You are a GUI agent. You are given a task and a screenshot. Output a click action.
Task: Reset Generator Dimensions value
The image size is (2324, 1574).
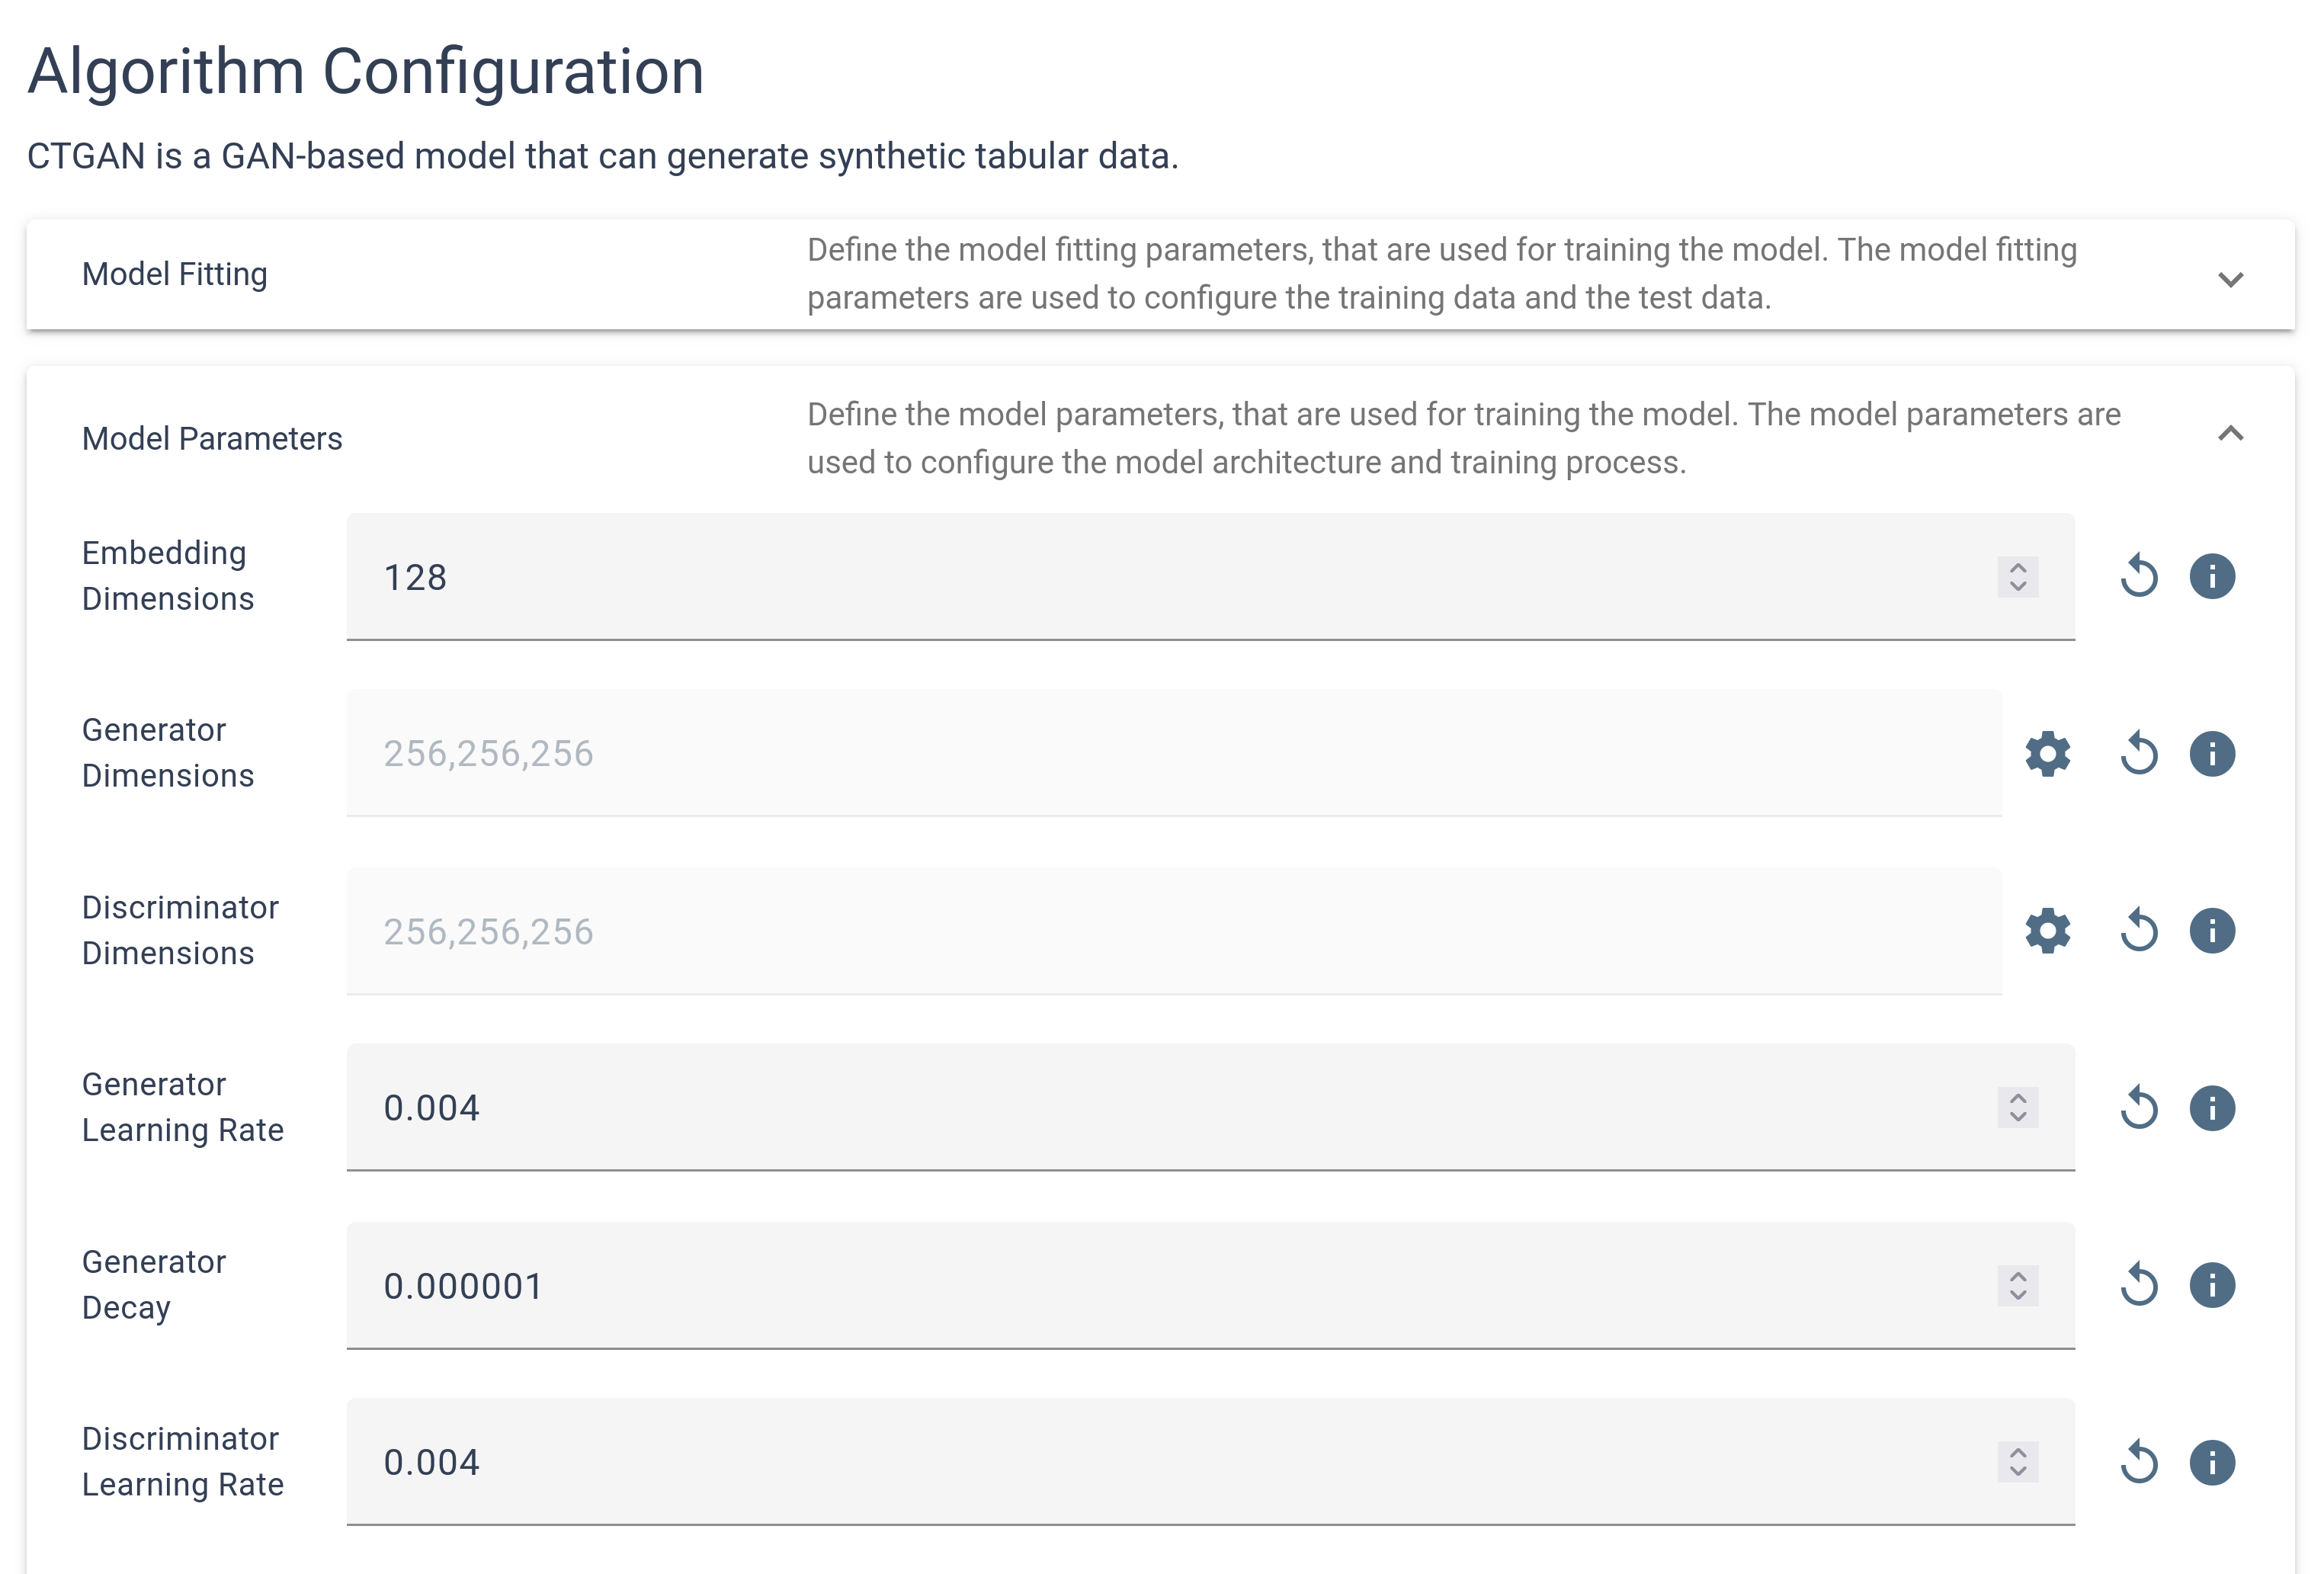[2139, 753]
